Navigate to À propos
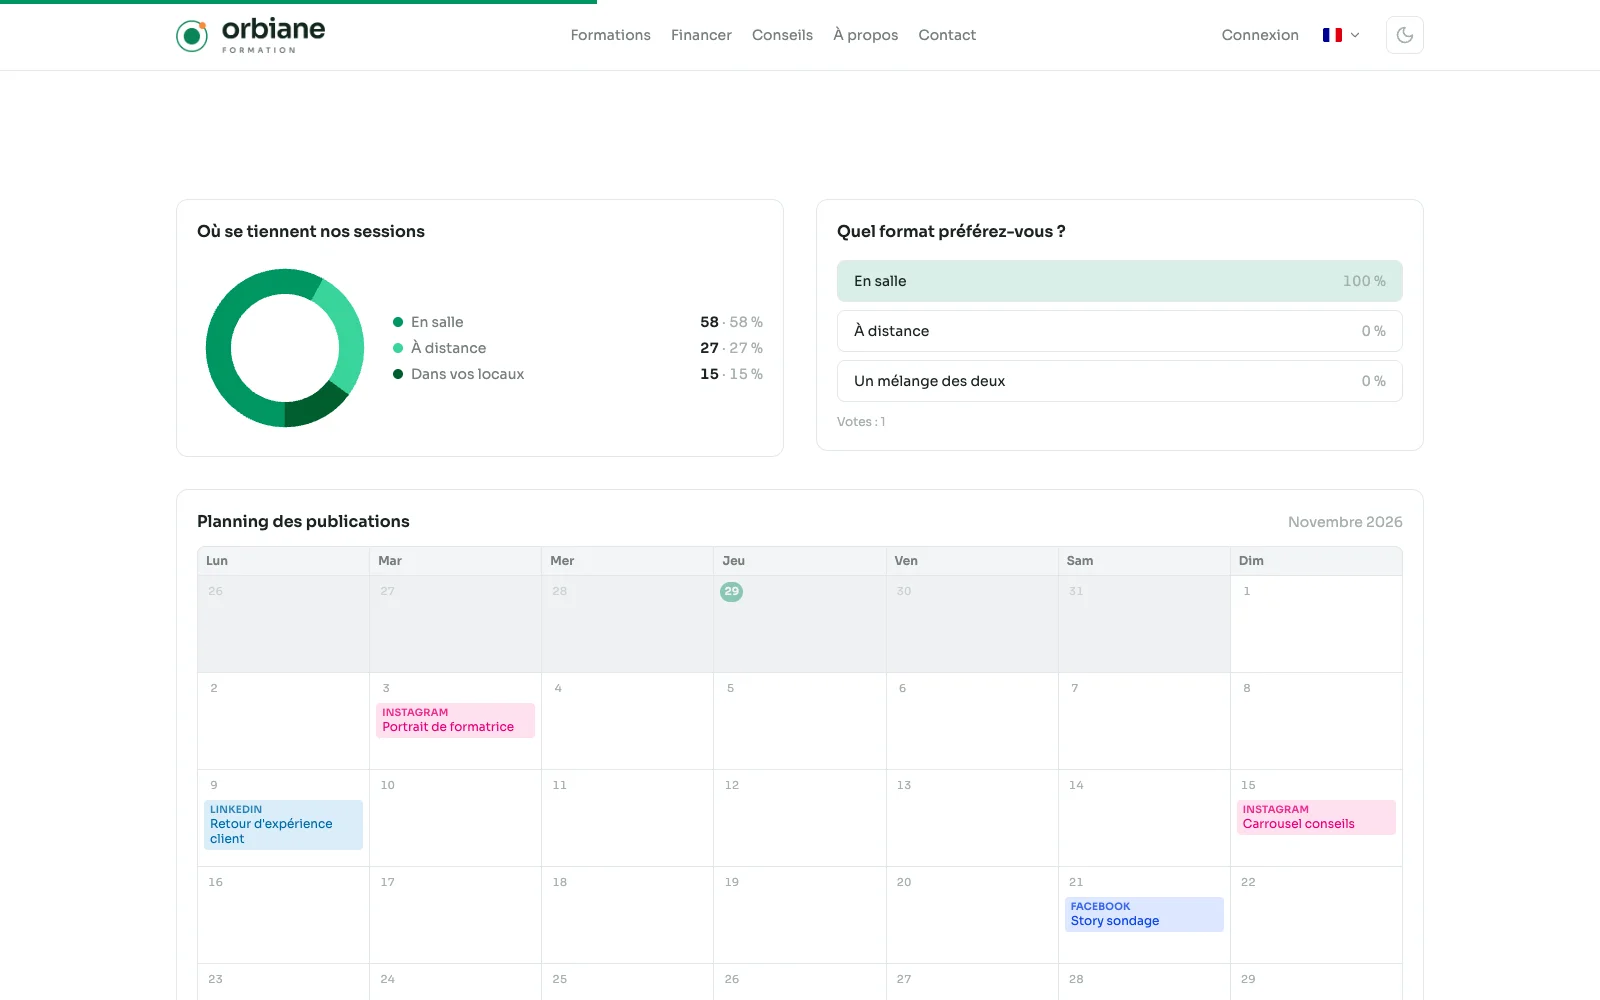This screenshot has width=1600, height=1000. coord(866,35)
